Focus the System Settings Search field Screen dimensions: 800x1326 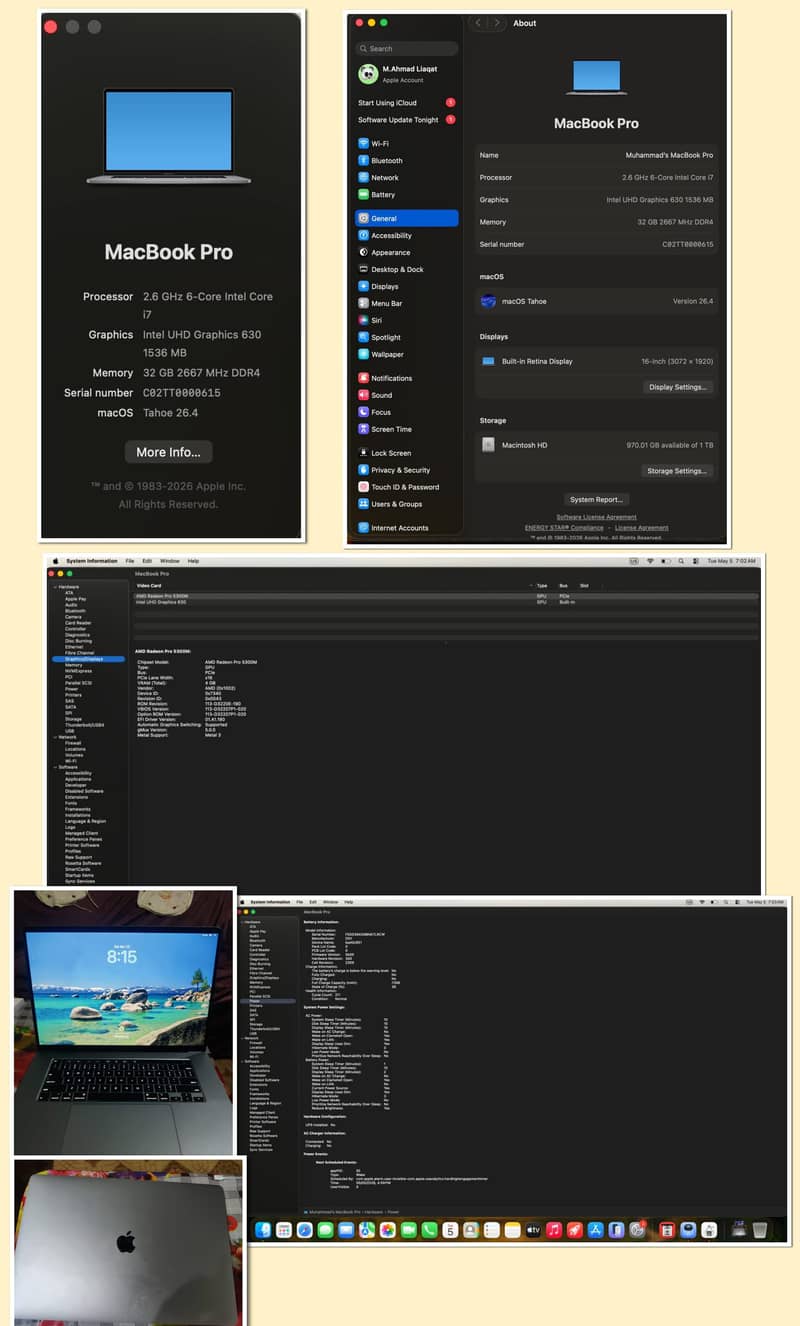point(406,48)
